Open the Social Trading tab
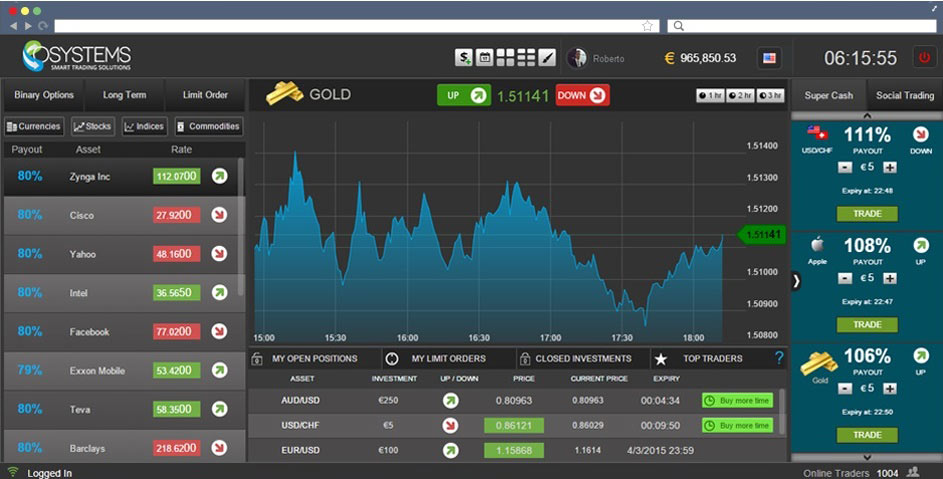Image resolution: width=943 pixels, height=479 pixels. click(905, 95)
